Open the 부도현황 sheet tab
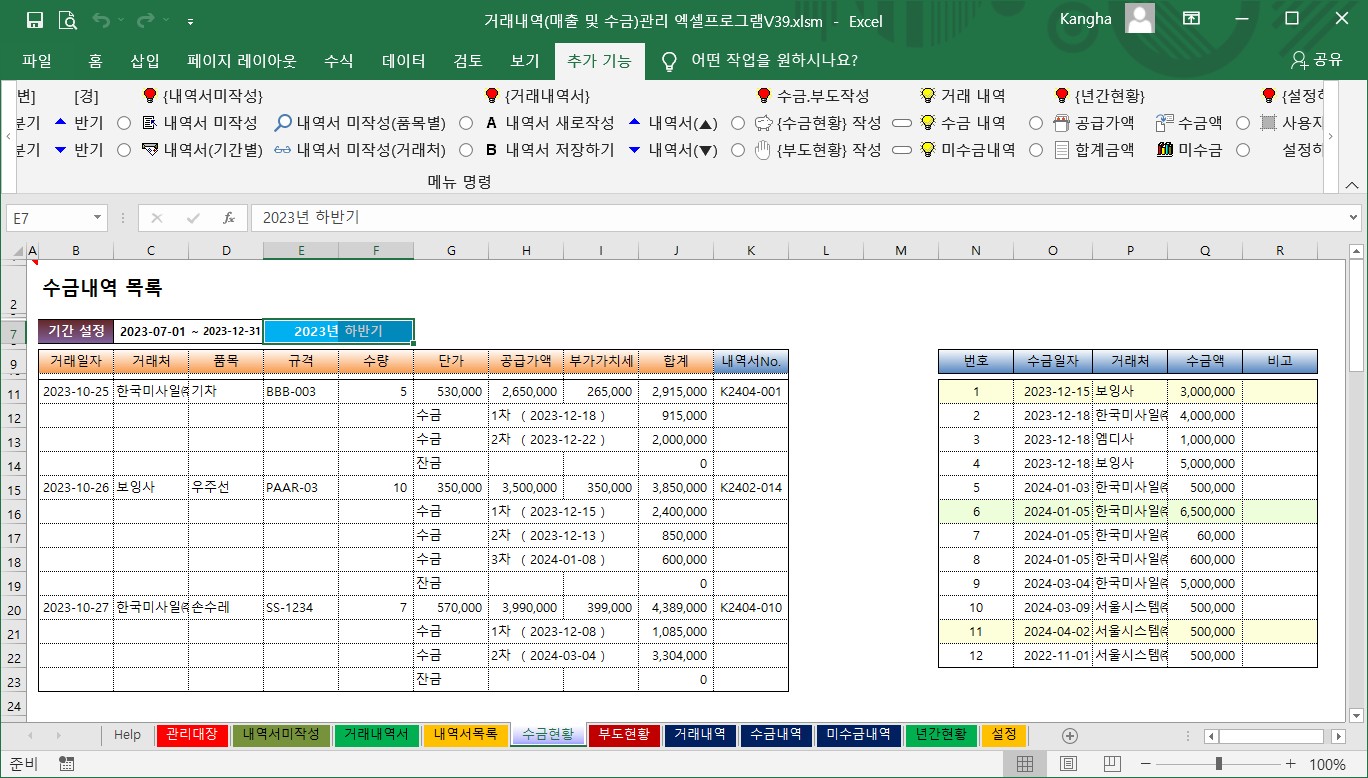 pyautogui.click(x=624, y=735)
